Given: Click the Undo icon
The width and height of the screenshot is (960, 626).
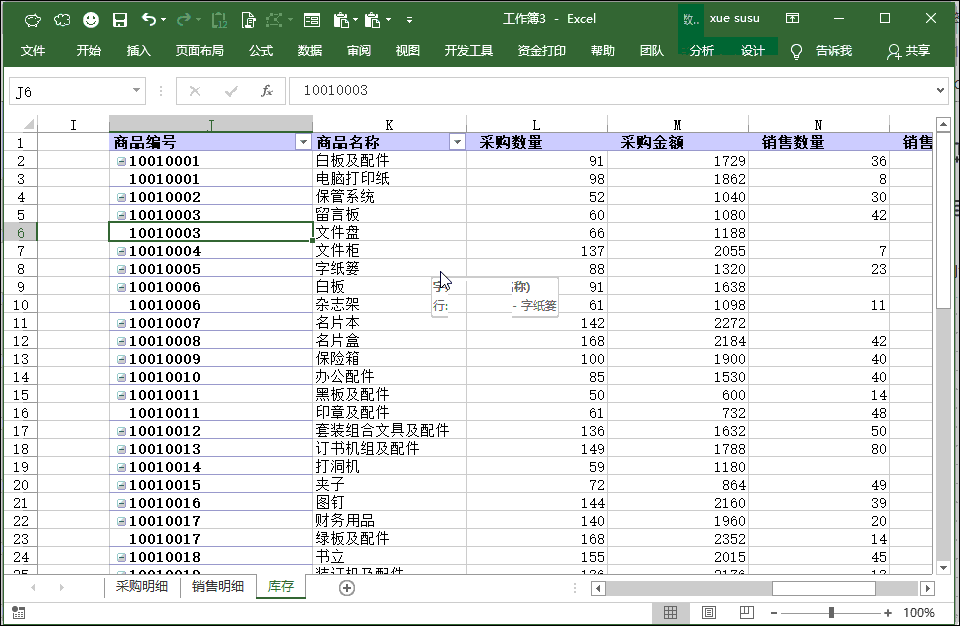Looking at the screenshot, I should point(147,19).
